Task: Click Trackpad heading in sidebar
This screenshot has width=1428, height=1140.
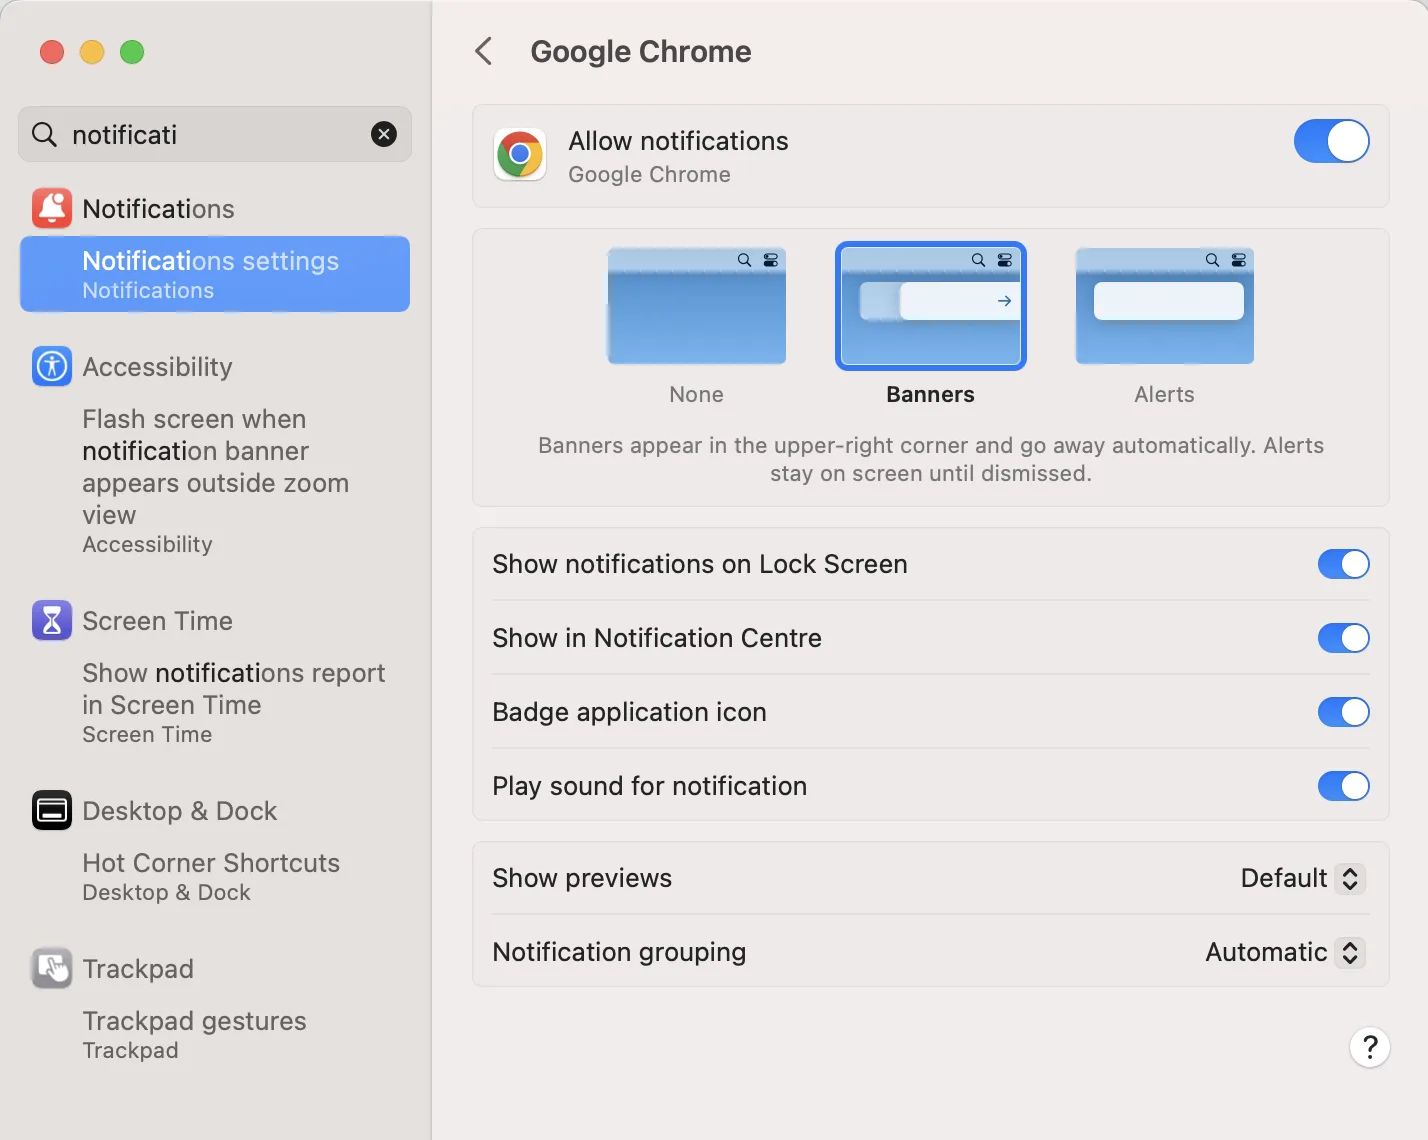Action: click(x=138, y=968)
